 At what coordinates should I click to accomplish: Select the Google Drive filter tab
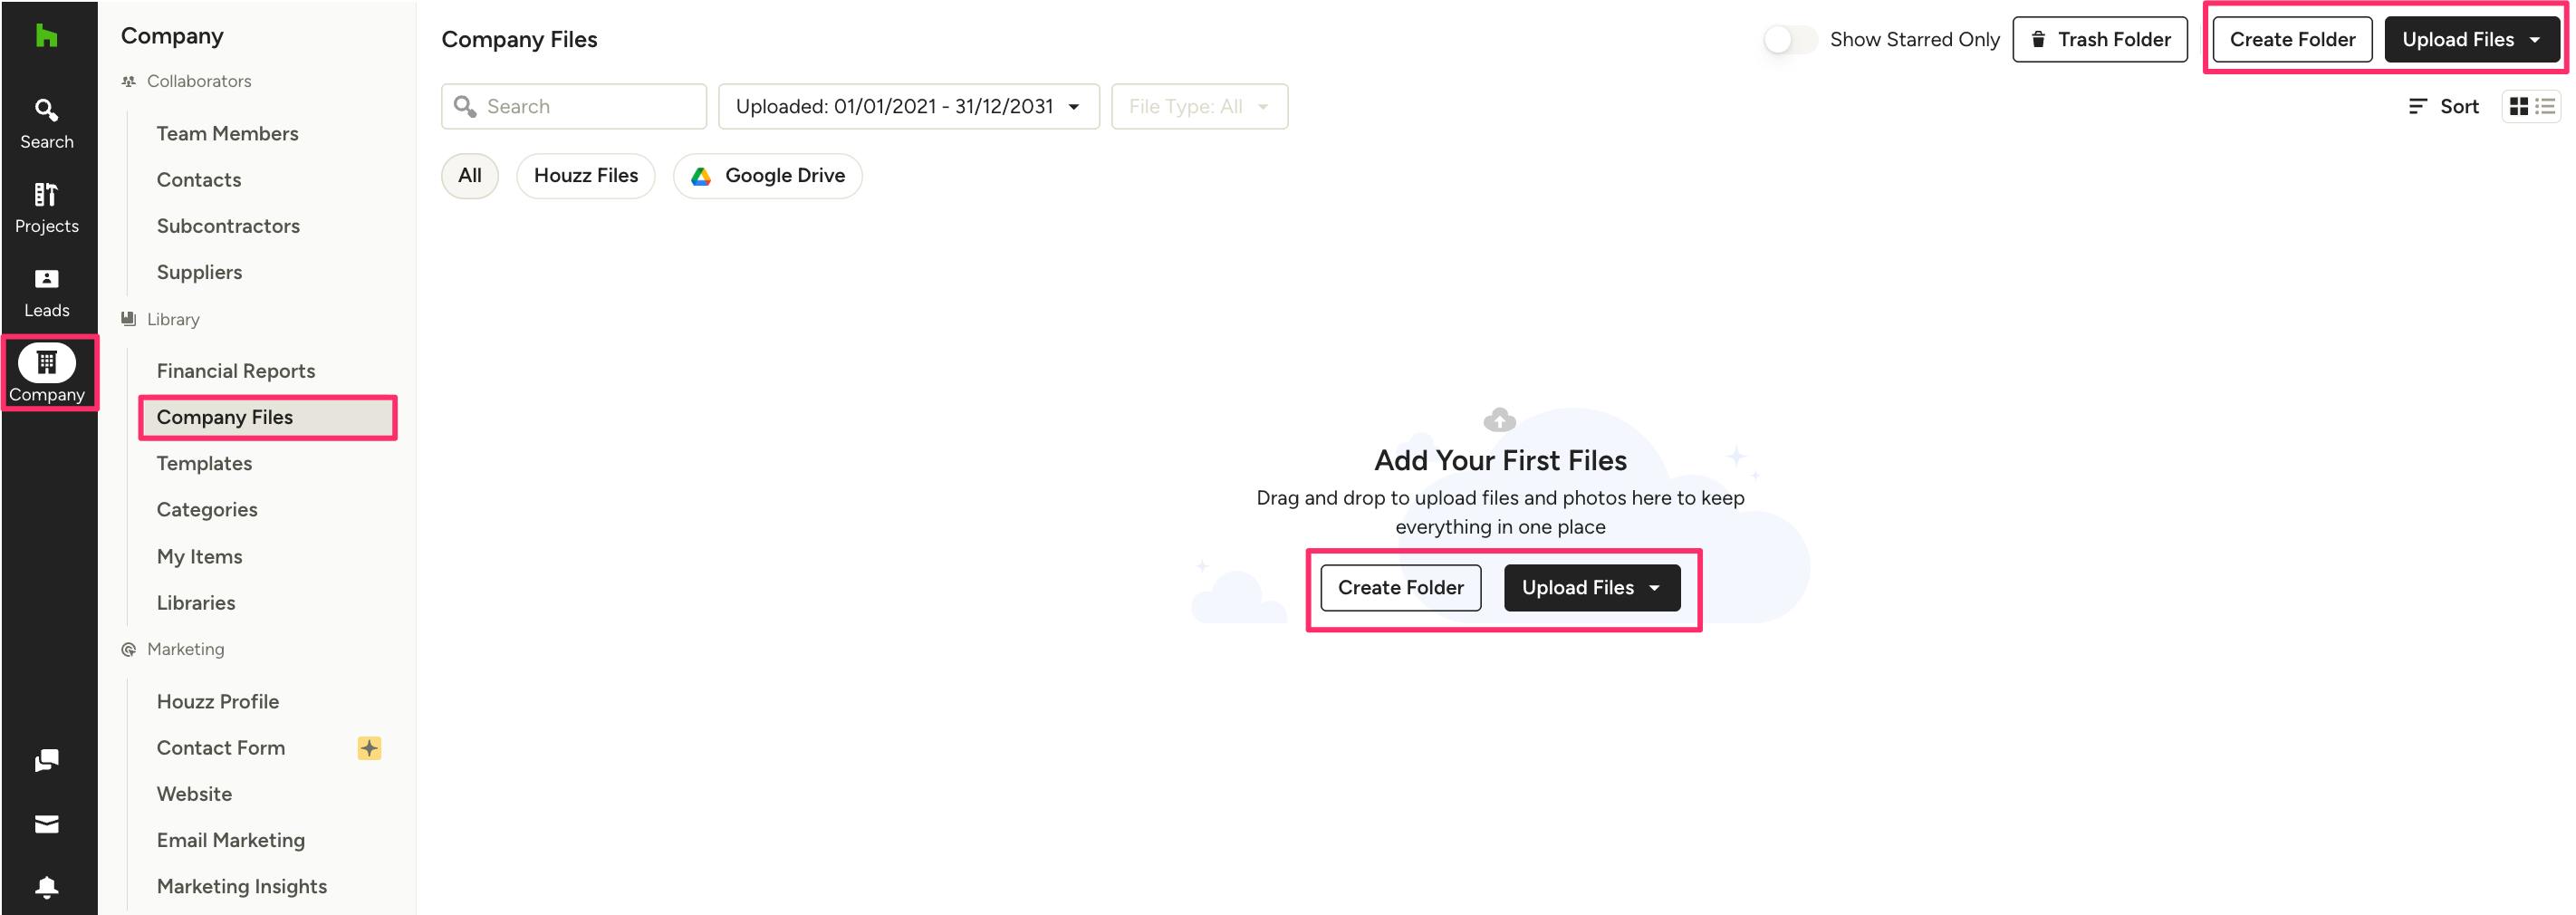tap(767, 176)
